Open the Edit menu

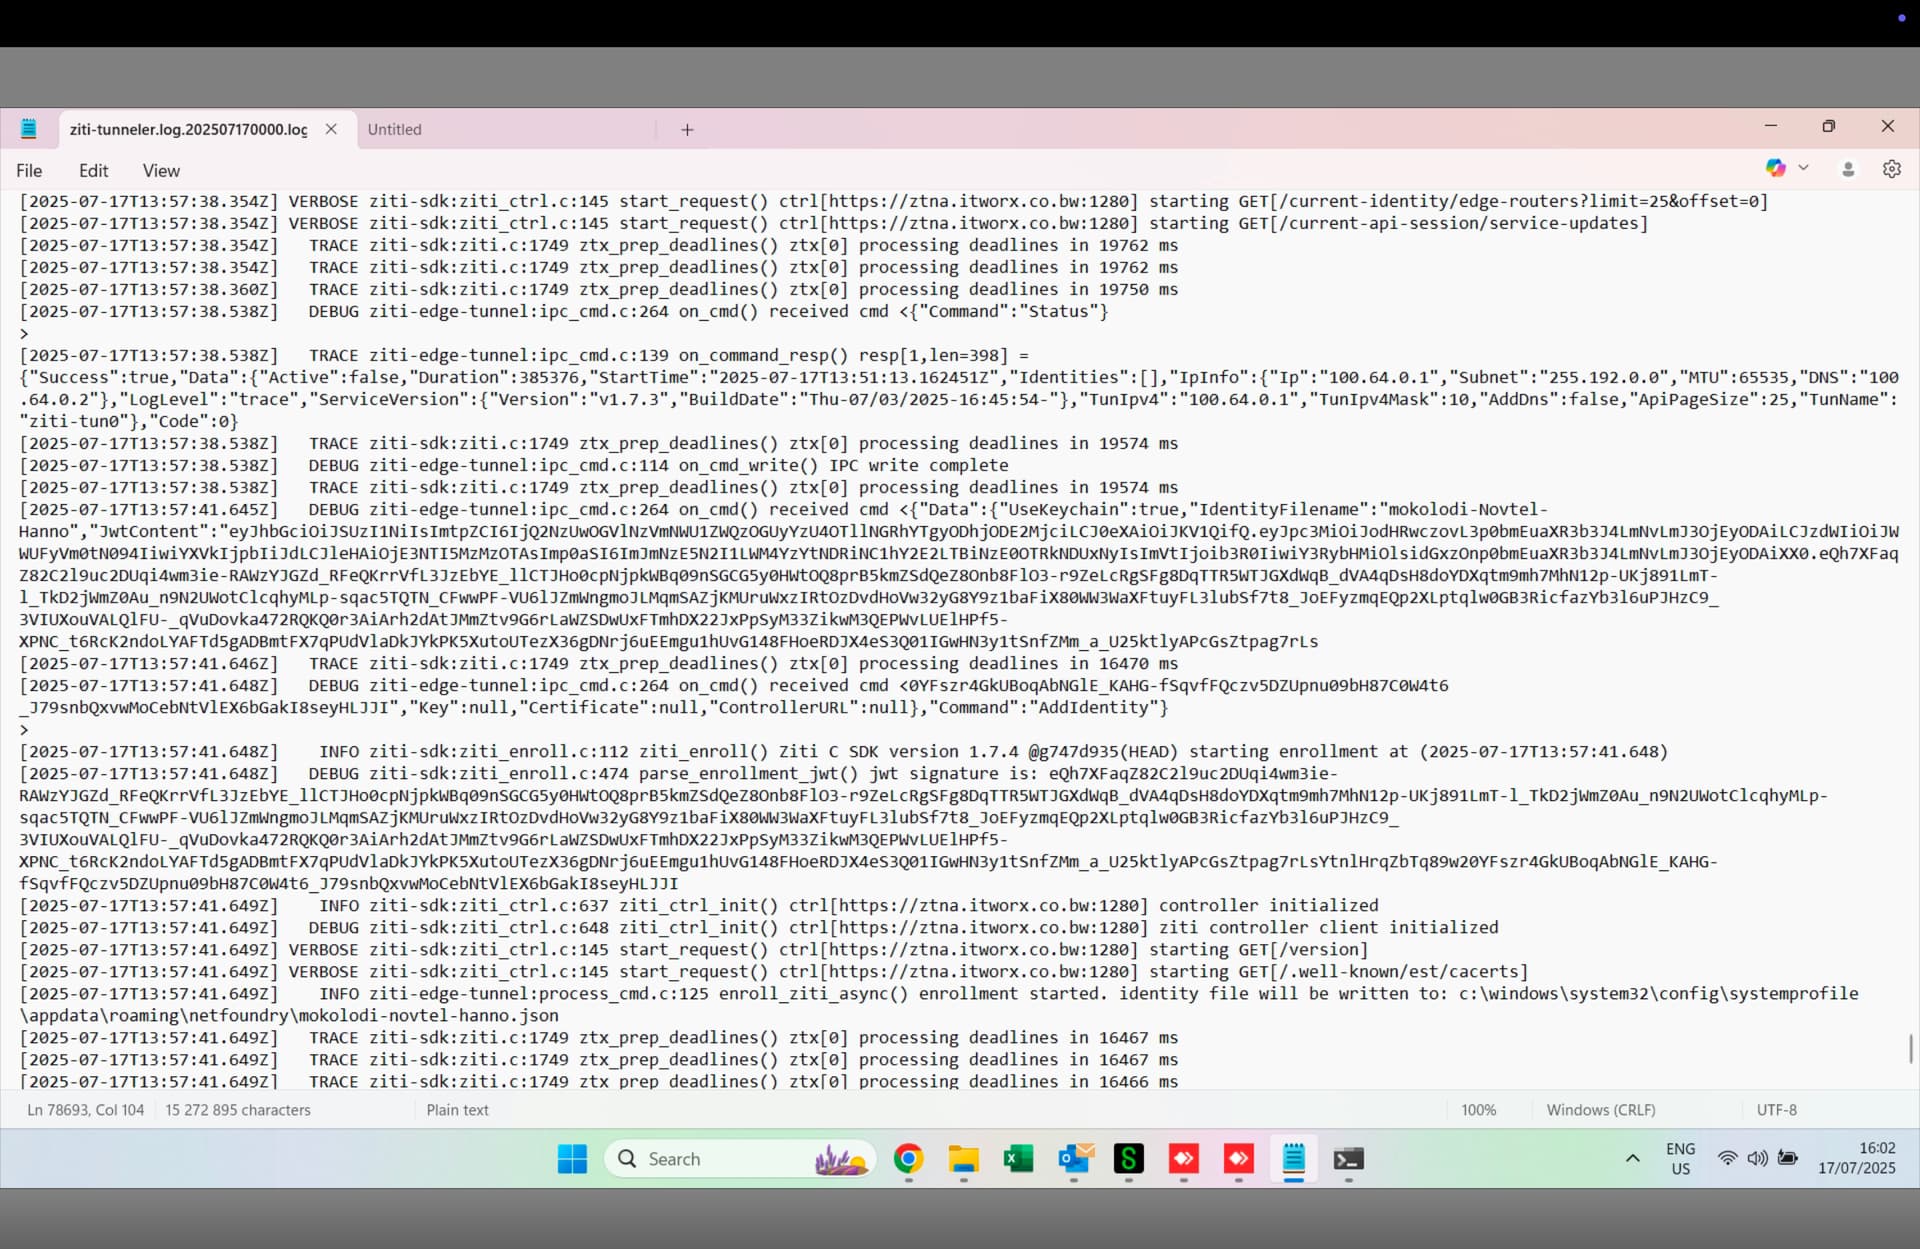pyautogui.click(x=93, y=171)
